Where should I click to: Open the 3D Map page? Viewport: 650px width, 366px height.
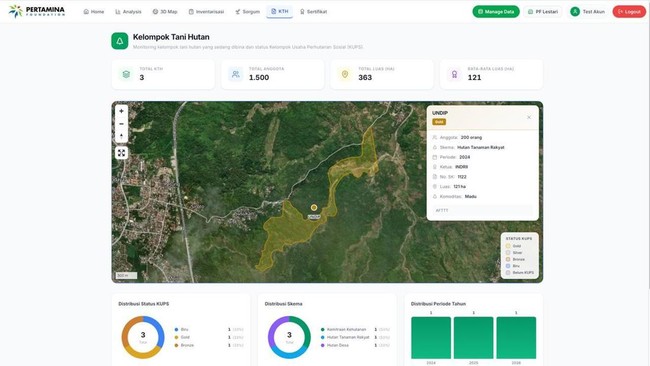[165, 12]
